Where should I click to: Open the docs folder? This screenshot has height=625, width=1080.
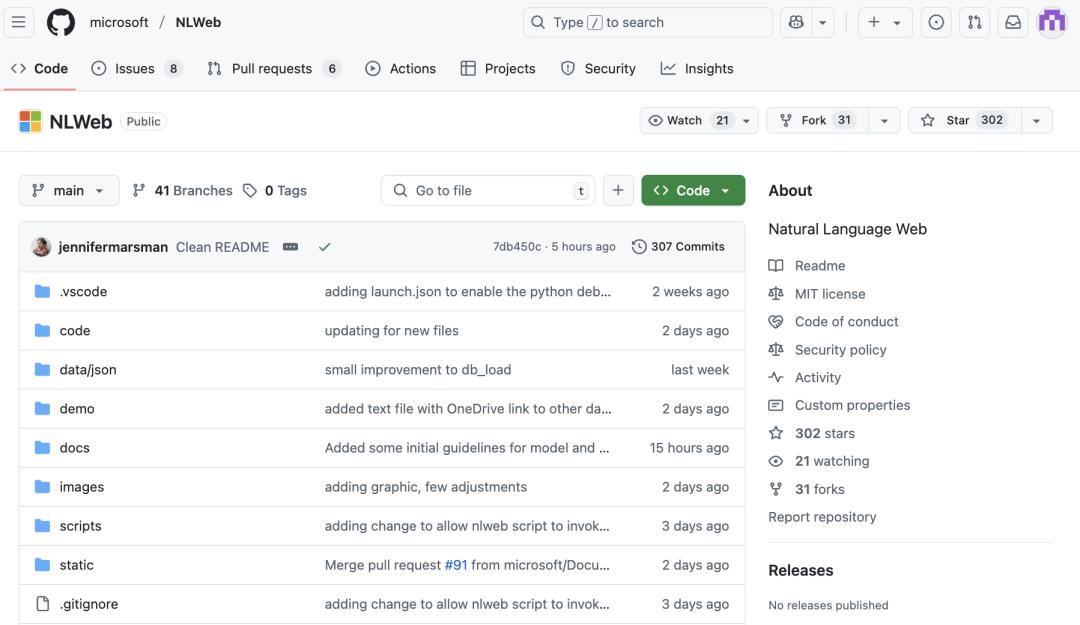(x=74, y=448)
